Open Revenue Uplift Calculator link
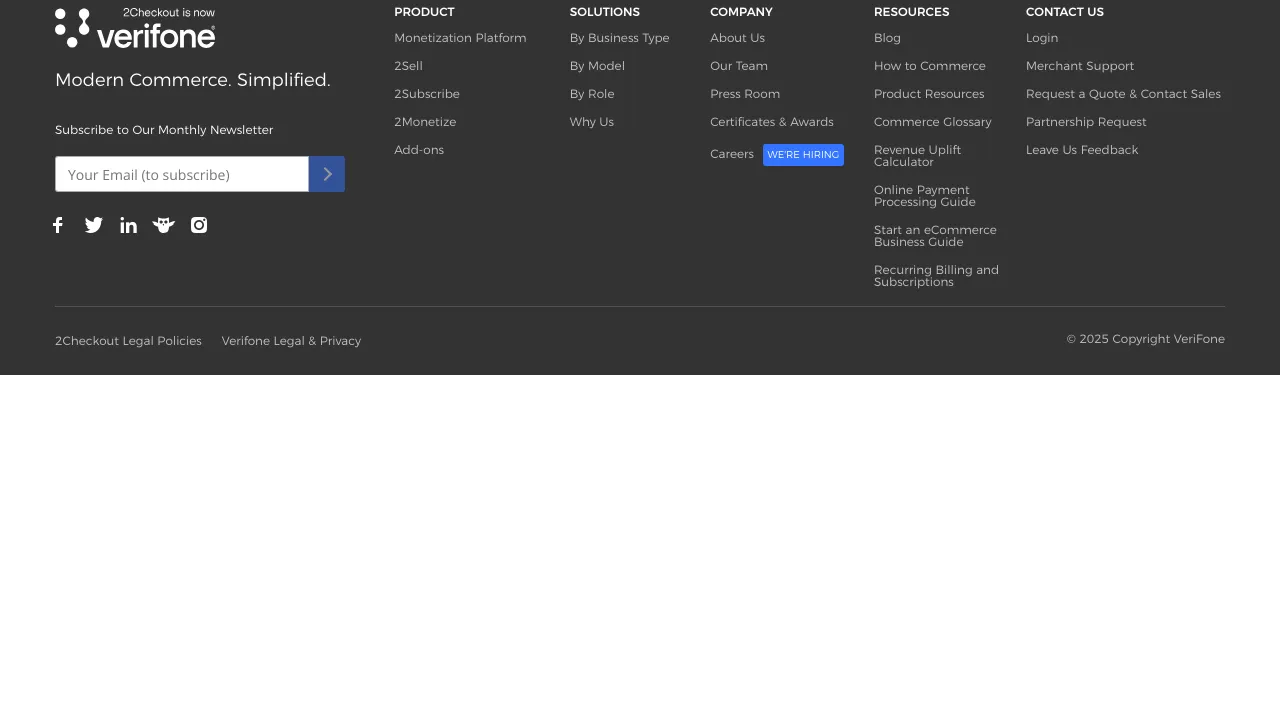 pos(918,156)
